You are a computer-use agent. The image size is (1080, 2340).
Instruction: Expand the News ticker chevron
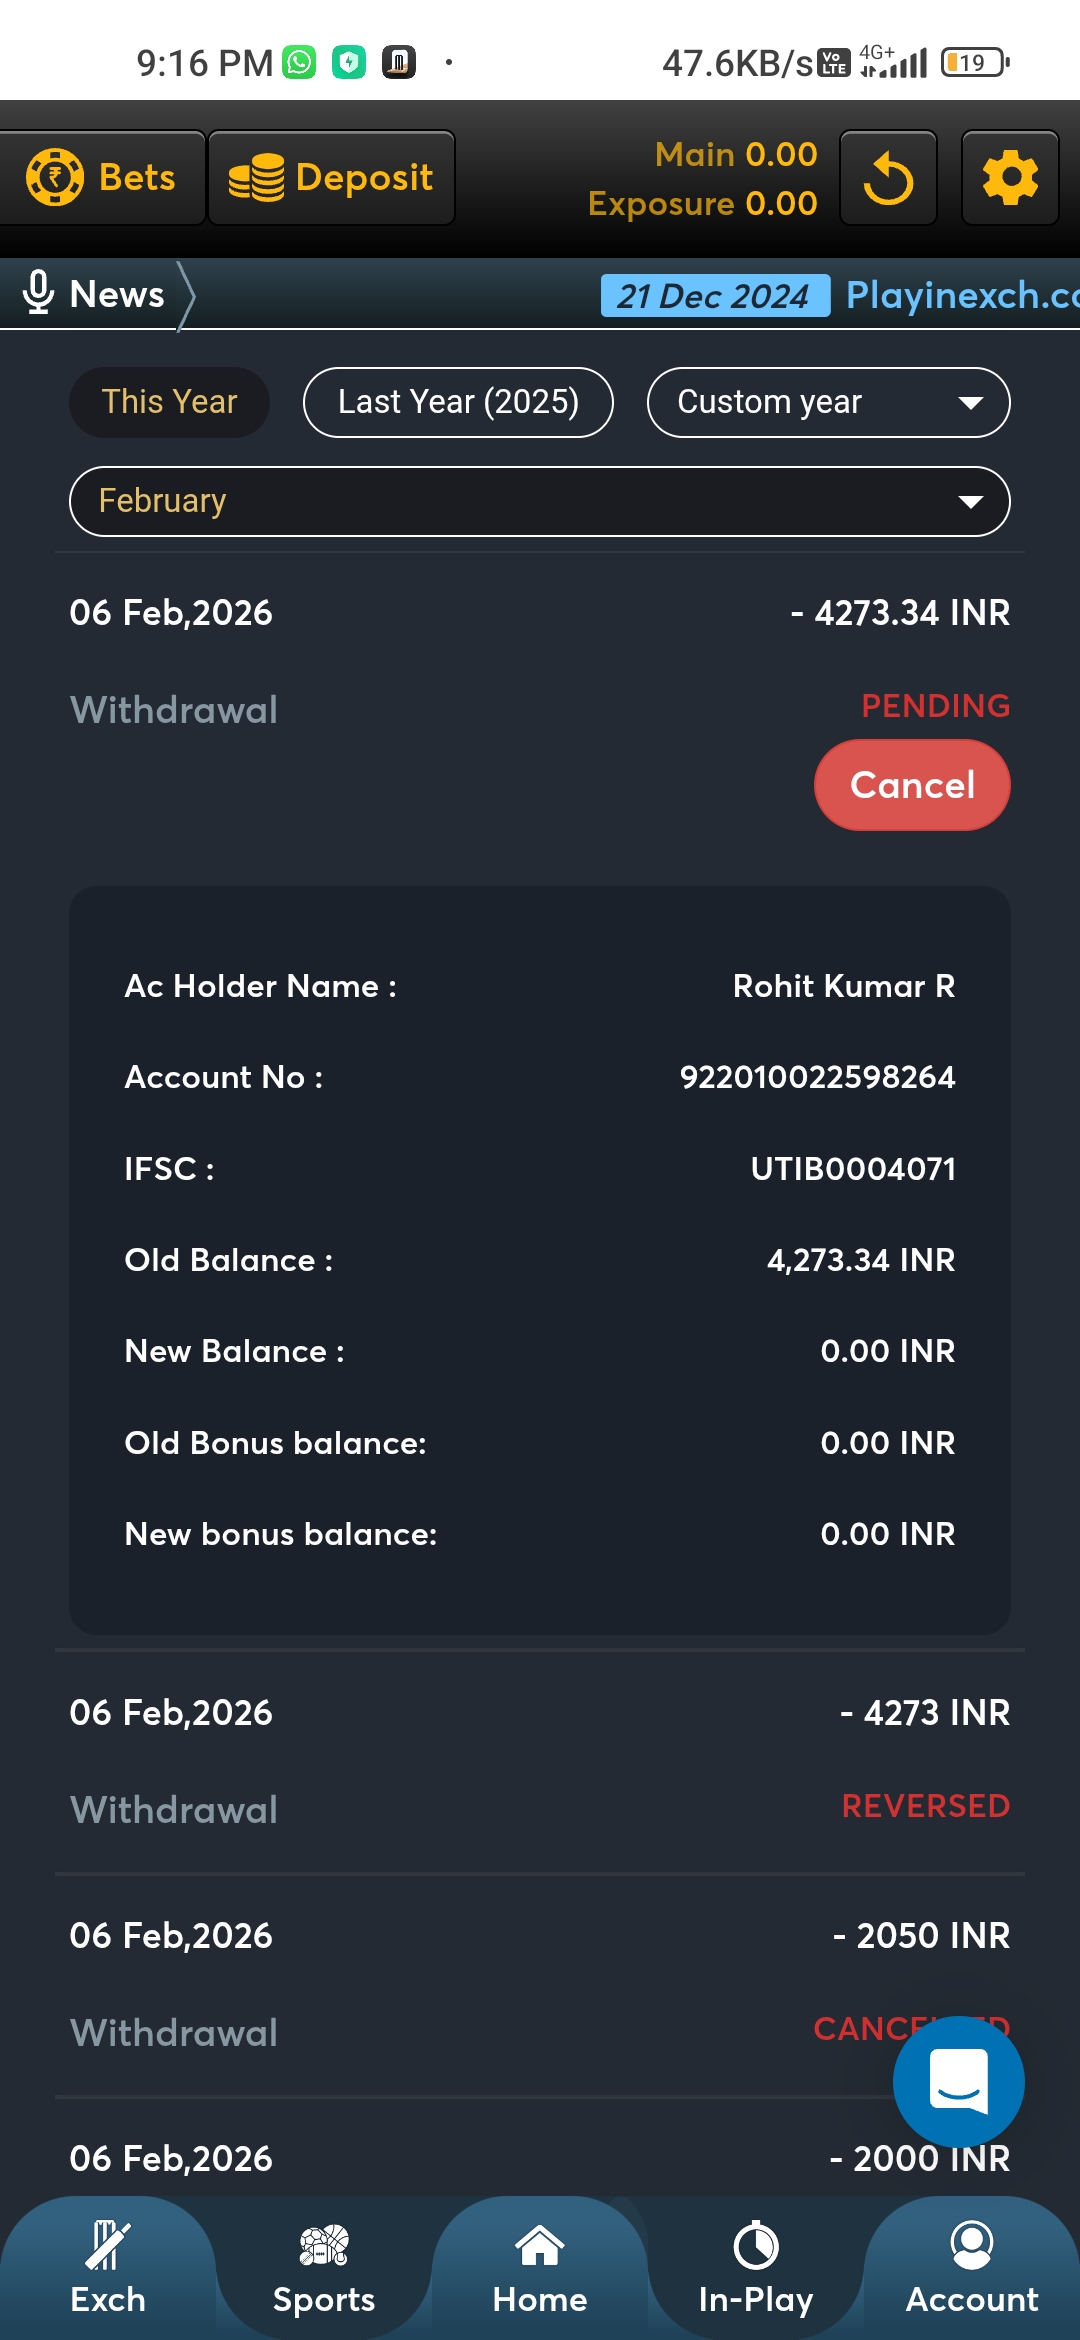[185, 295]
